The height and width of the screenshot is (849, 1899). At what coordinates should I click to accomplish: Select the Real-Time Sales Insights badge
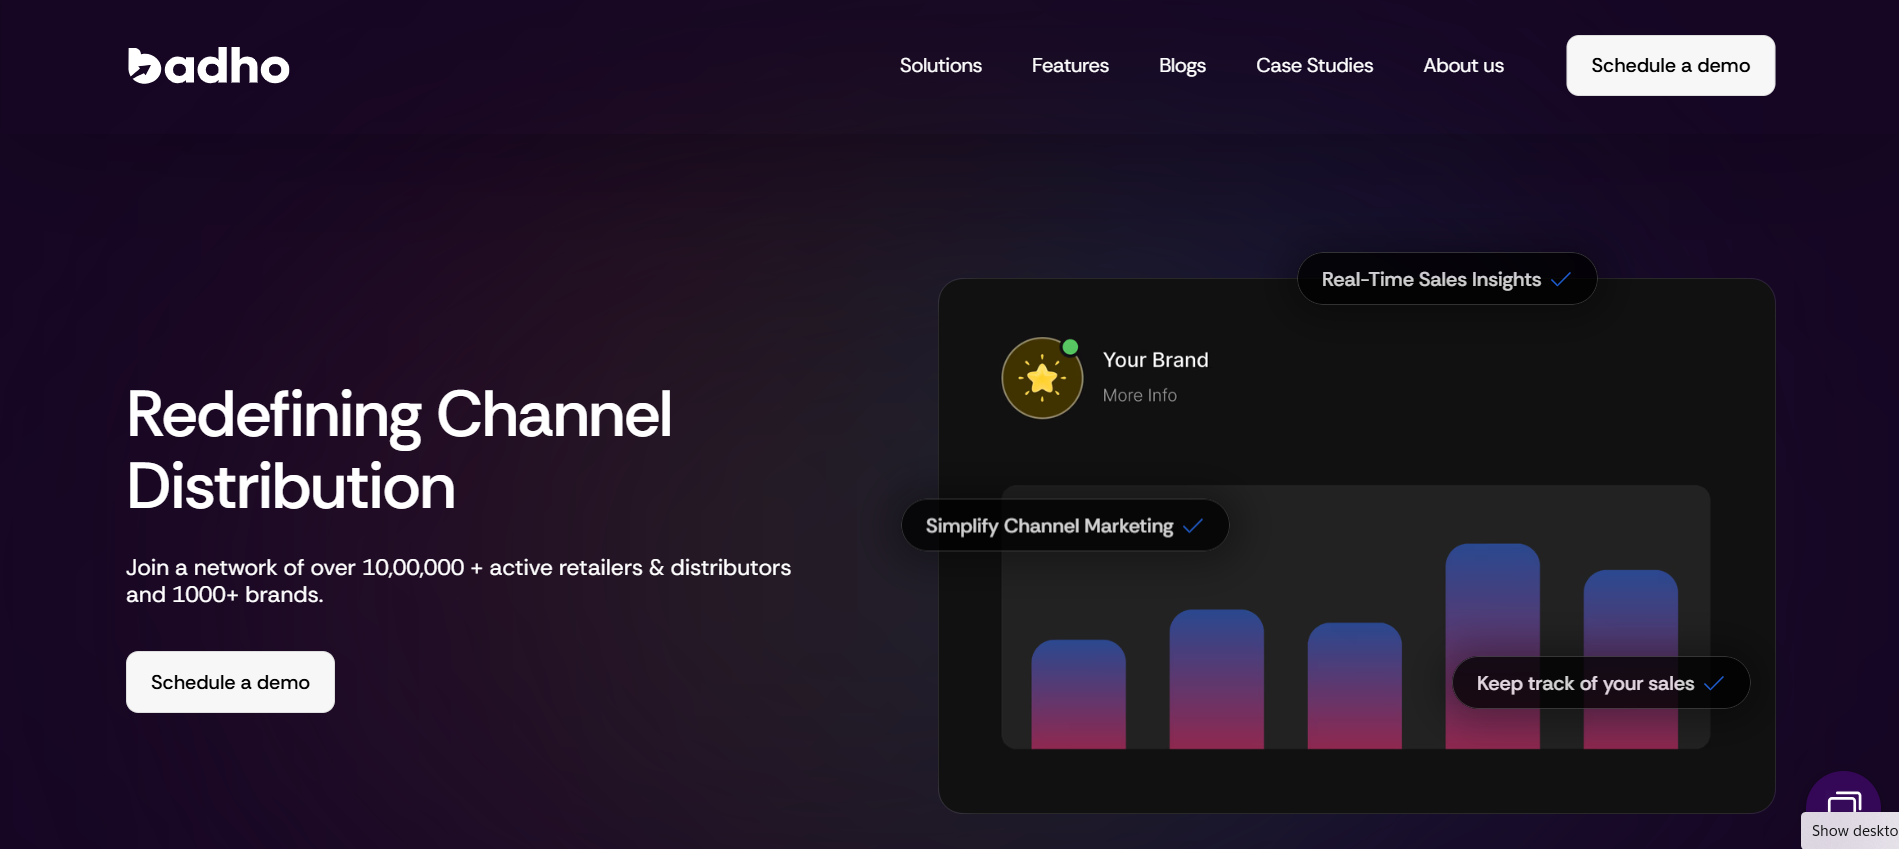click(x=1430, y=280)
